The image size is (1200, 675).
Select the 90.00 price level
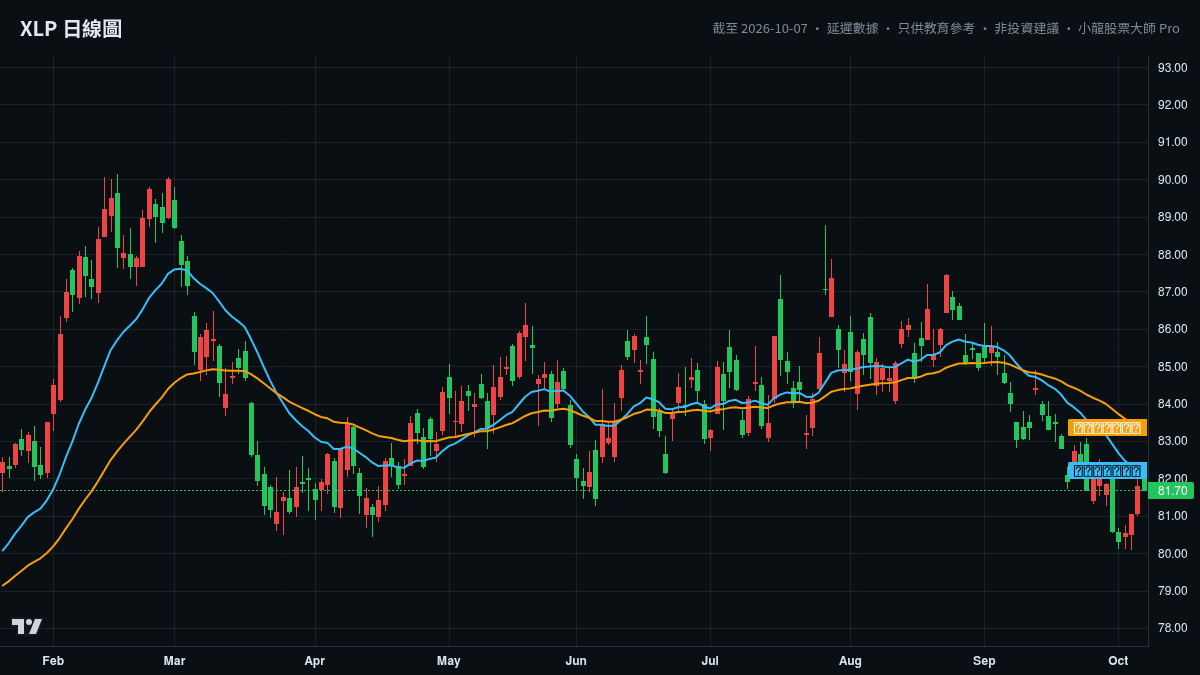[x=1172, y=180]
